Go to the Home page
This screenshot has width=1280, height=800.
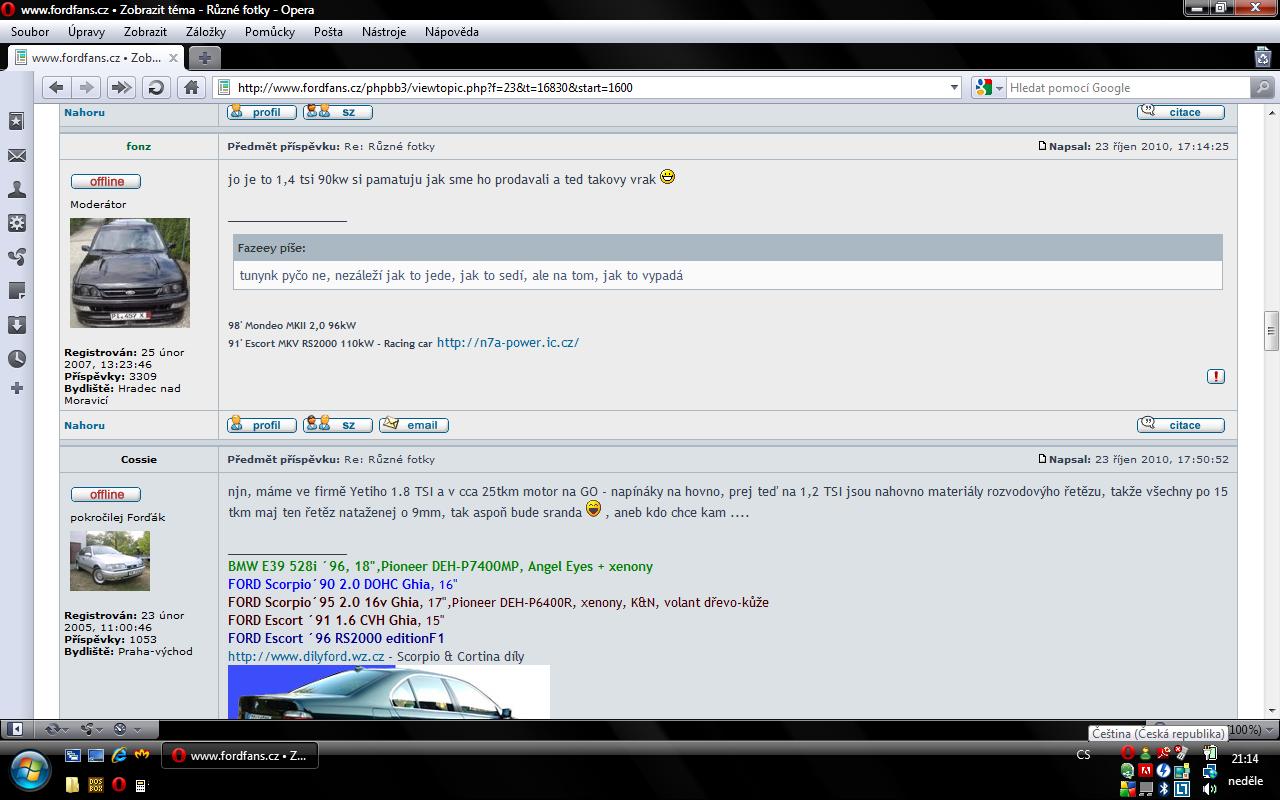point(191,88)
